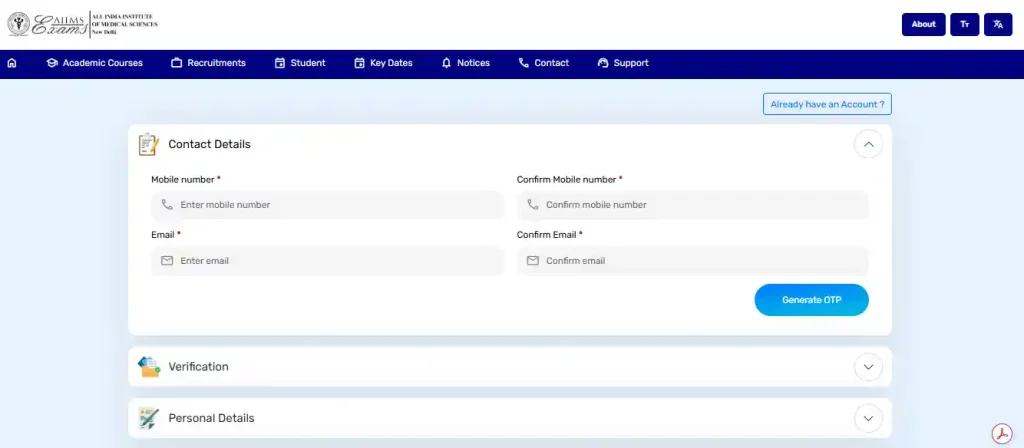Image resolution: width=1024 pixels, height=448 pixels.
Task: Open the language translate button
Action: 998,24
